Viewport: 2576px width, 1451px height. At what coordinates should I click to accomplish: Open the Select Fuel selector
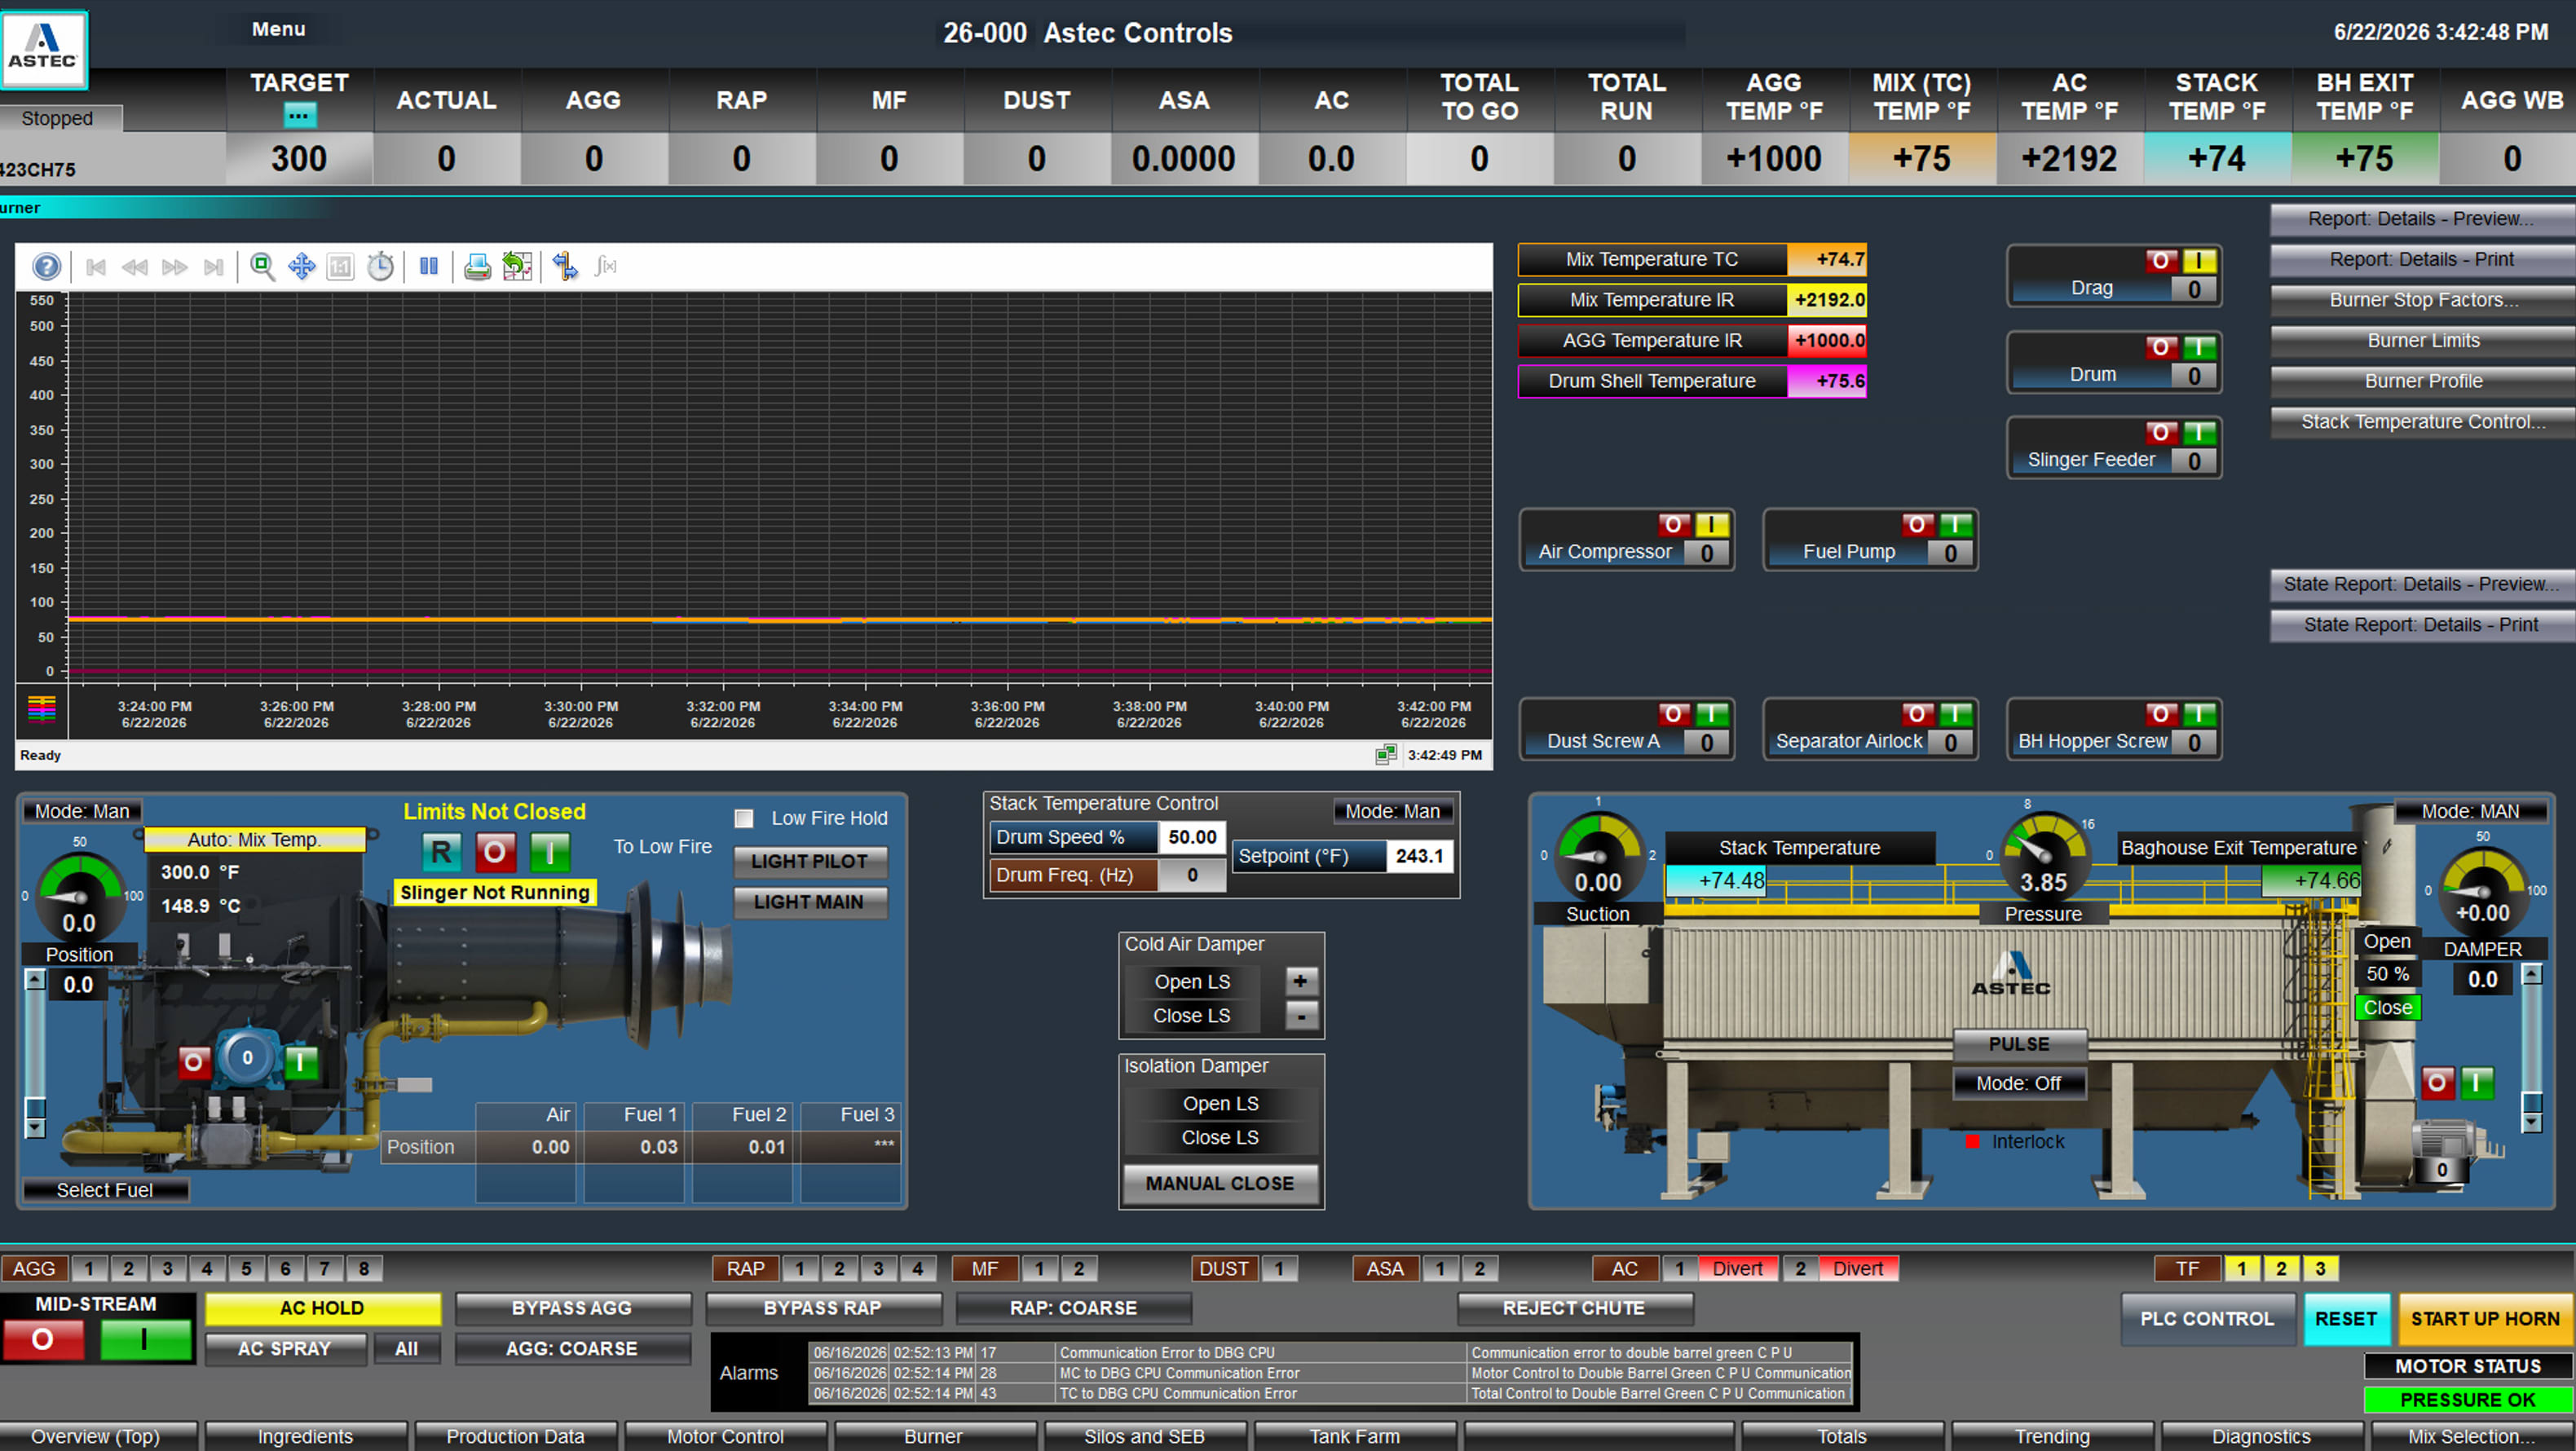pyautogui.click(x=104, y=1190)
